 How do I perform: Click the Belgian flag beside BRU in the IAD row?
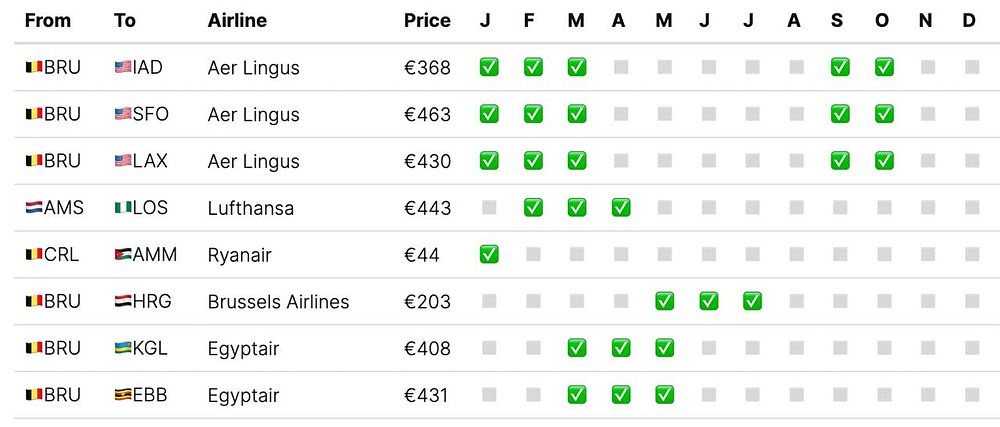(x=33, y=68)
